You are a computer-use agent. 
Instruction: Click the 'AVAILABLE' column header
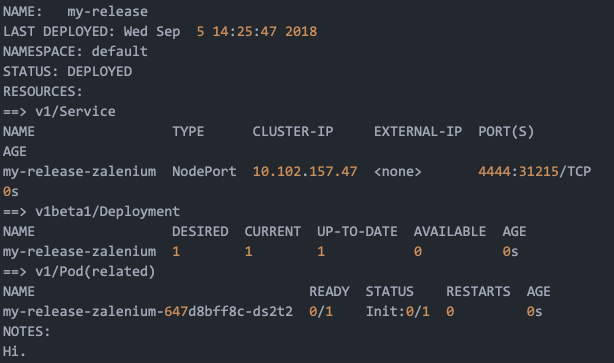point(450,231)
